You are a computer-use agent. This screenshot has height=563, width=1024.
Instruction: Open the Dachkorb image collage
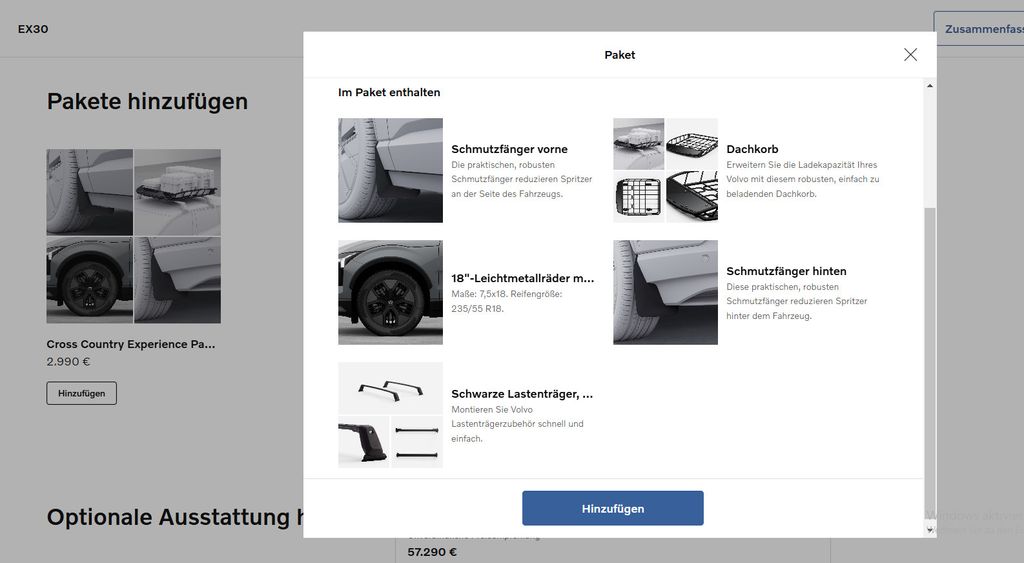[665, 170]
